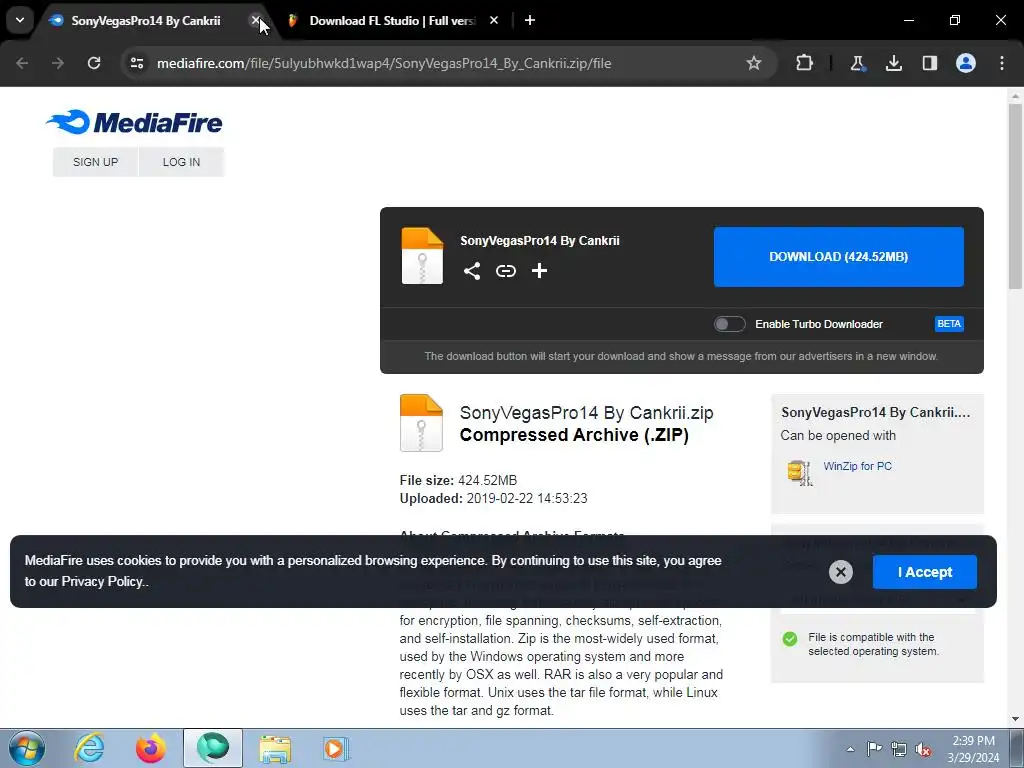Click DOWNLOAD (424.52MB) button

point(839,257)
